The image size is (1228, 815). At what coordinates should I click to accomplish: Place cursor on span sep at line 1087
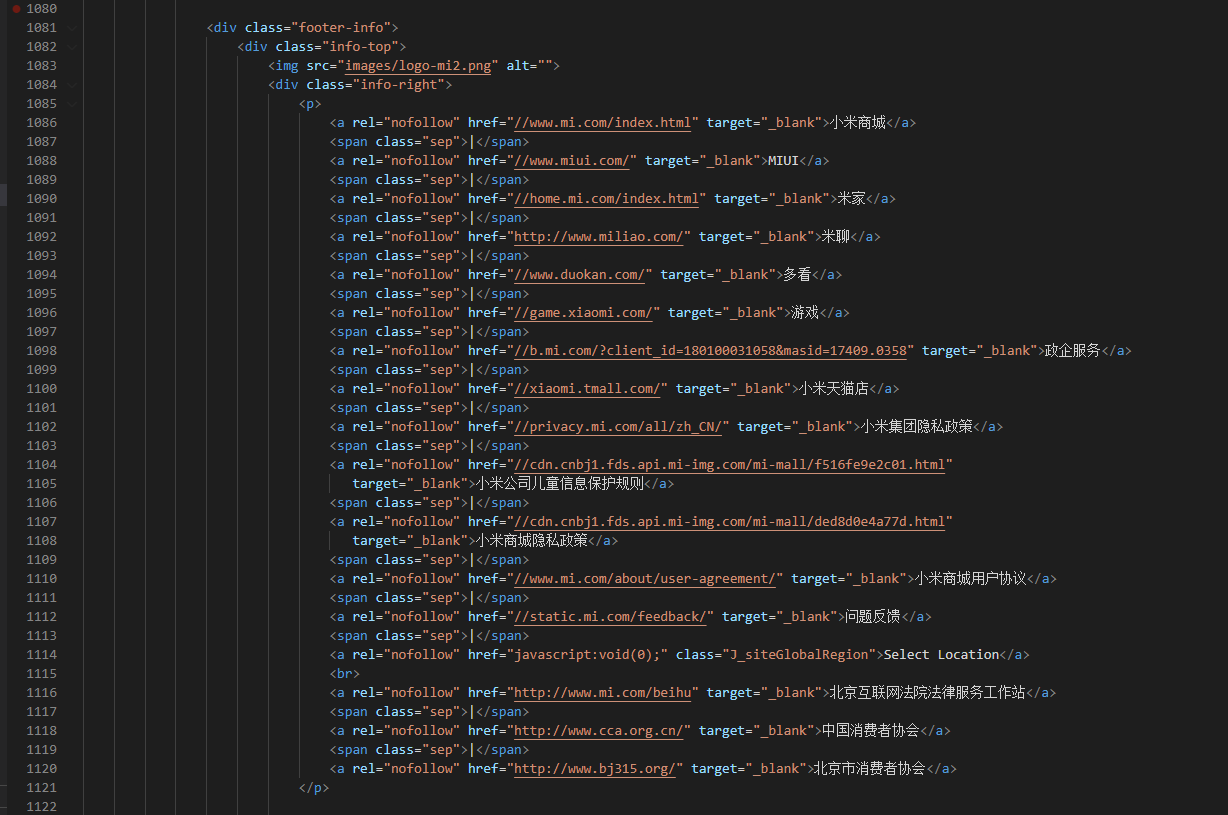point(430,141)
